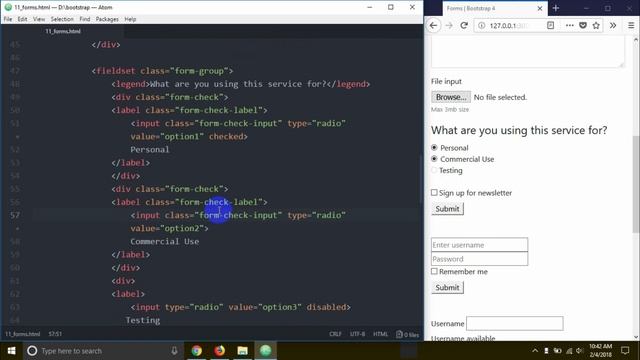Viewport: 640px width, 360px height.
Task: Click the site info icon in address bar
Action: pyautogui.click(x=482, y=25)
